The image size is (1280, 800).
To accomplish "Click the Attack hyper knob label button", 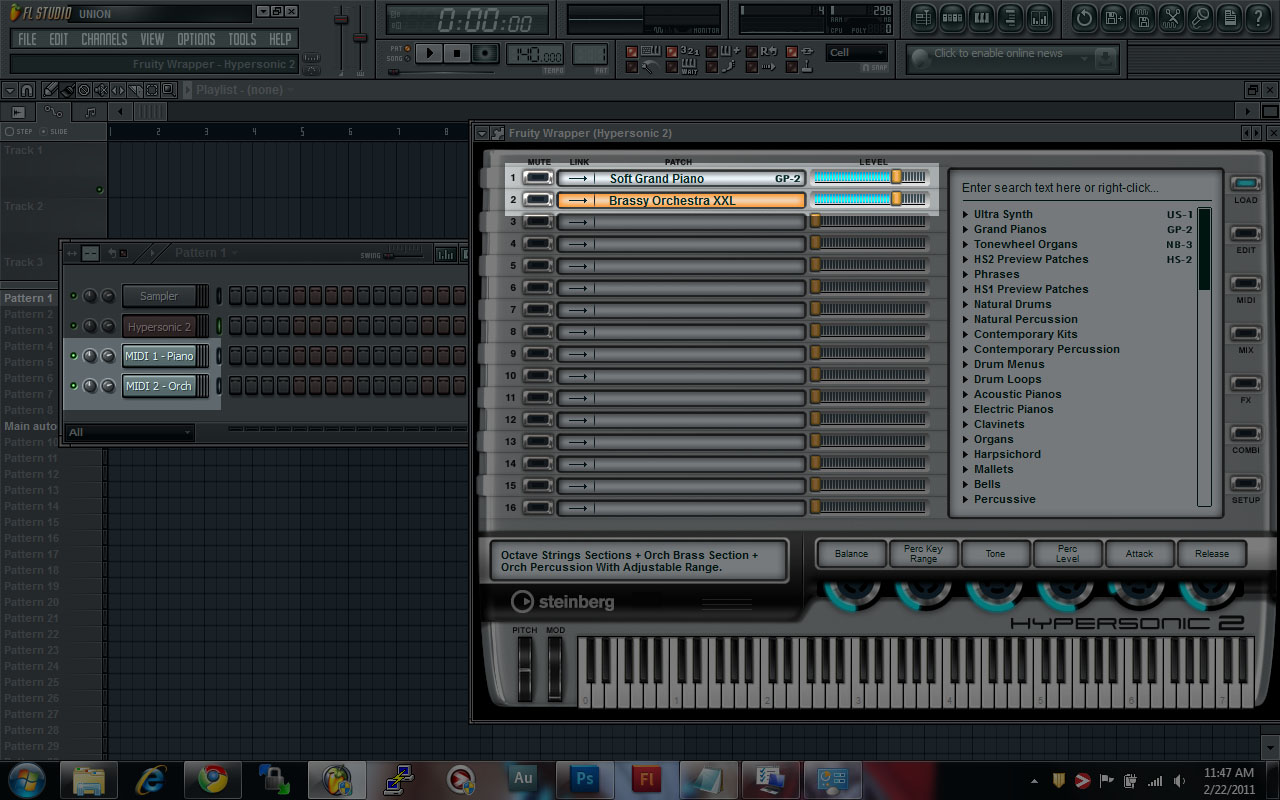I will click(x=1139, y=554).
